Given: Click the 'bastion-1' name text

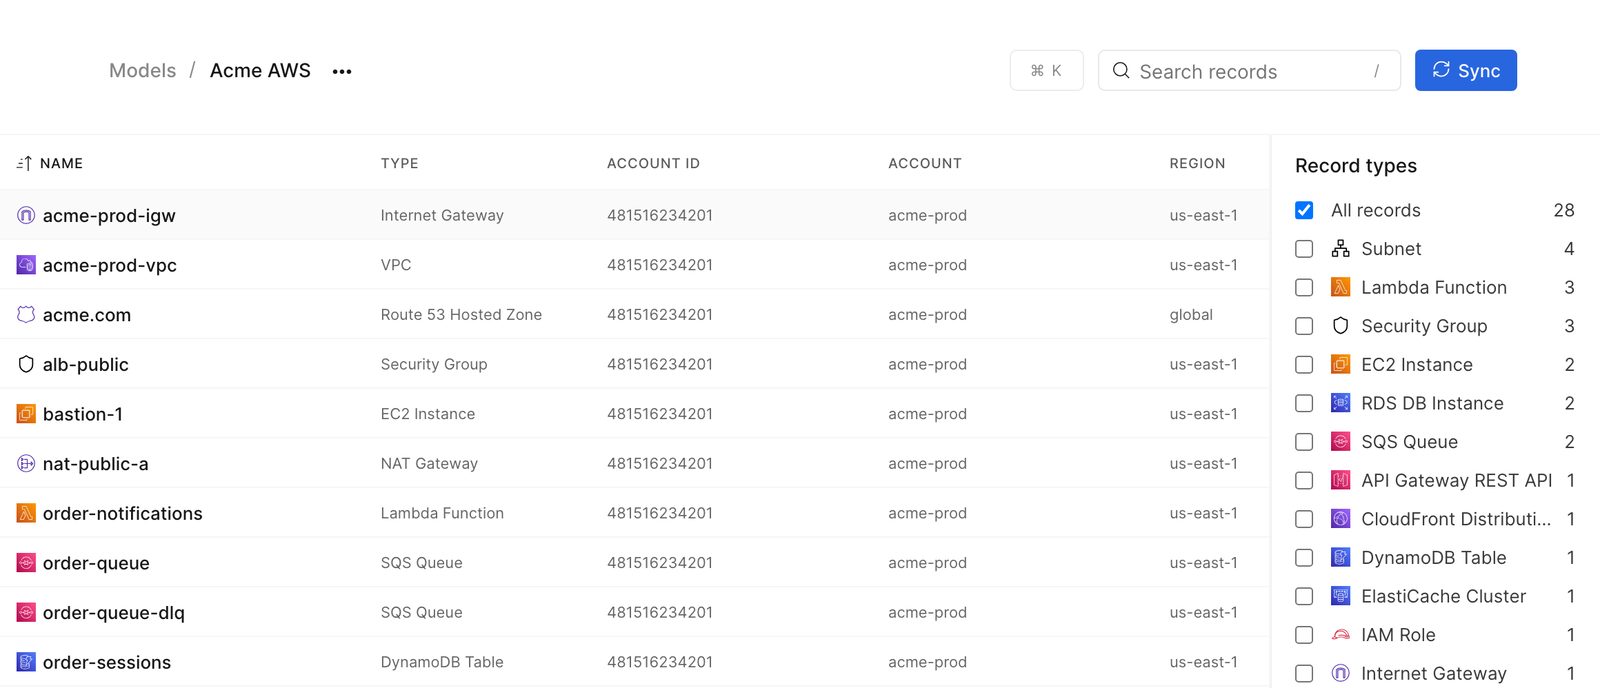Looking at the screenshot, I should click(83, 414).
